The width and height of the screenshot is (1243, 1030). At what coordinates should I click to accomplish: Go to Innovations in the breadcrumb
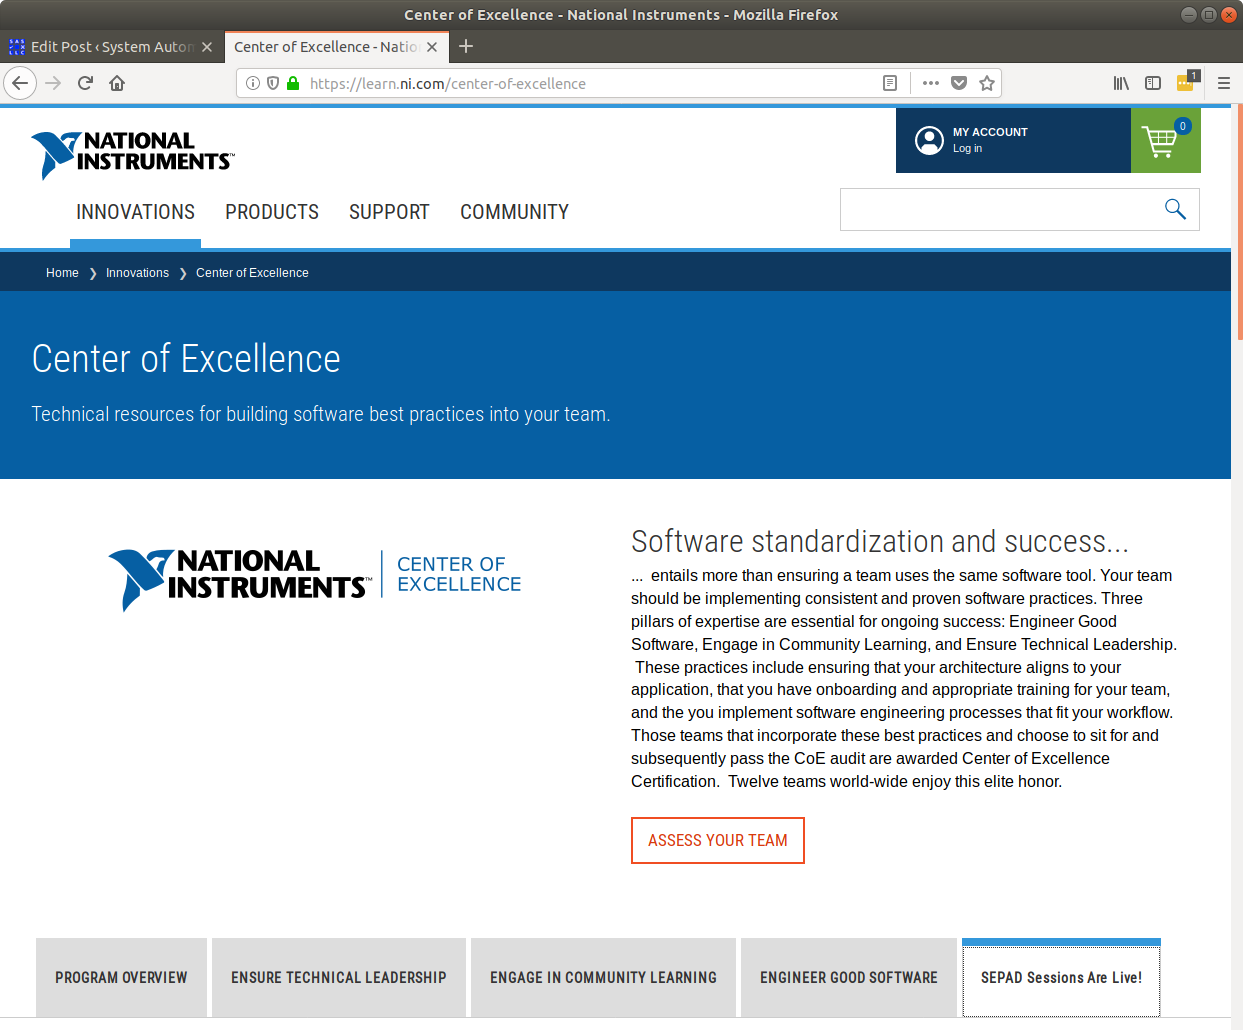click(137, 273)
